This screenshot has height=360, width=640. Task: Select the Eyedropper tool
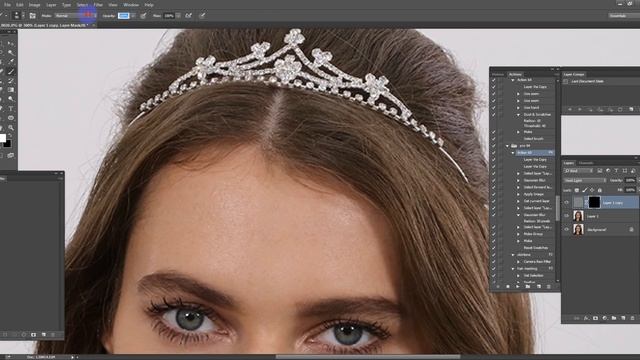(x=11, y=62)
